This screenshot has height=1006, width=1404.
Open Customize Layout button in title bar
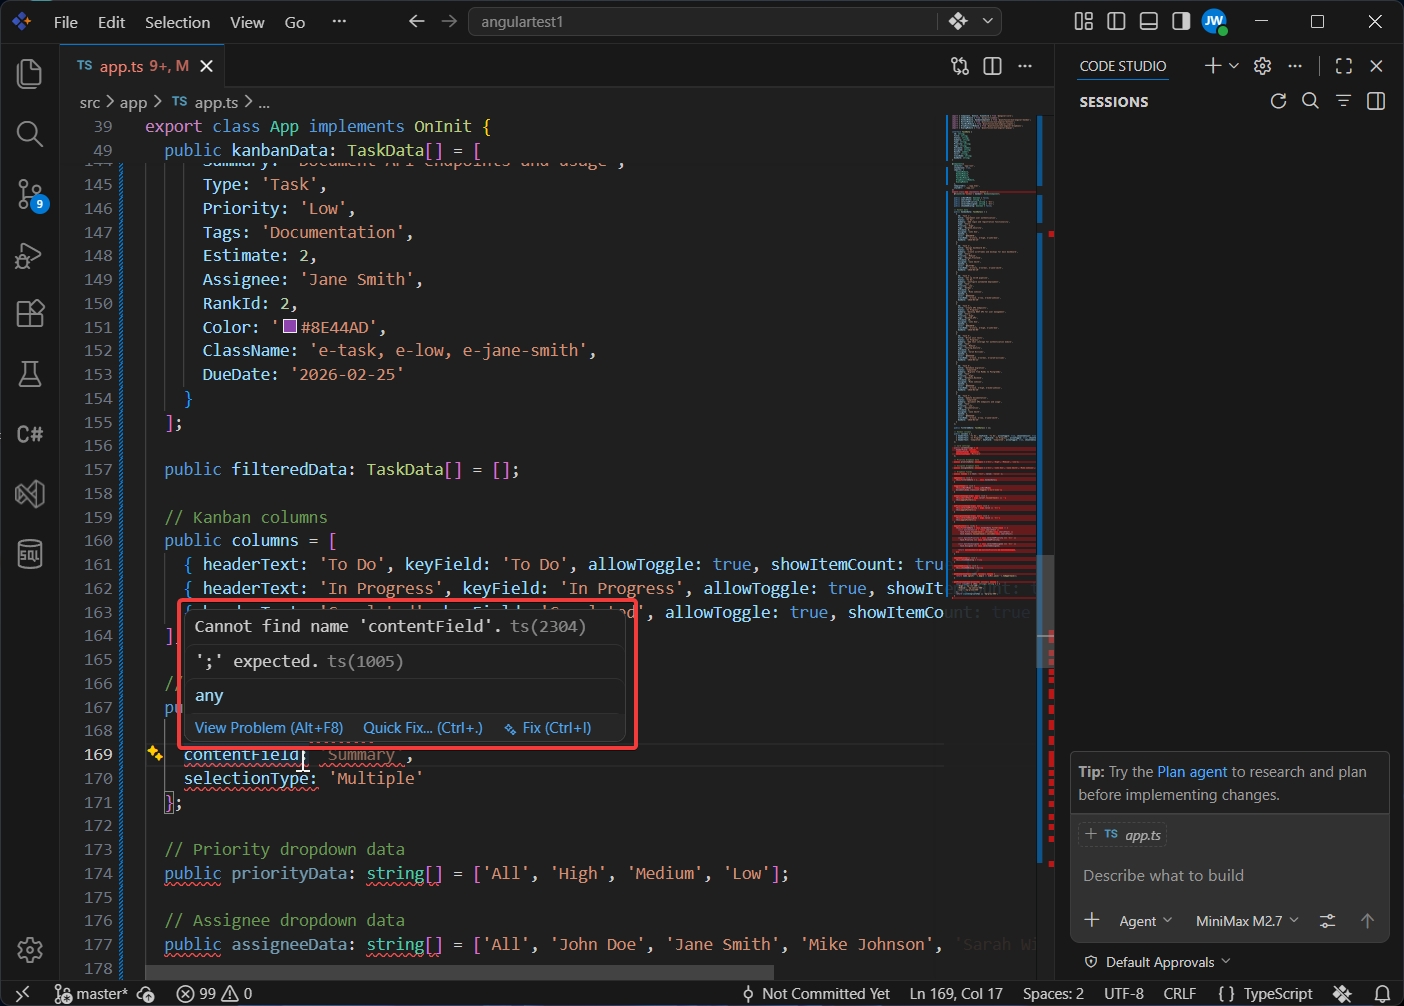(1084, 21)
